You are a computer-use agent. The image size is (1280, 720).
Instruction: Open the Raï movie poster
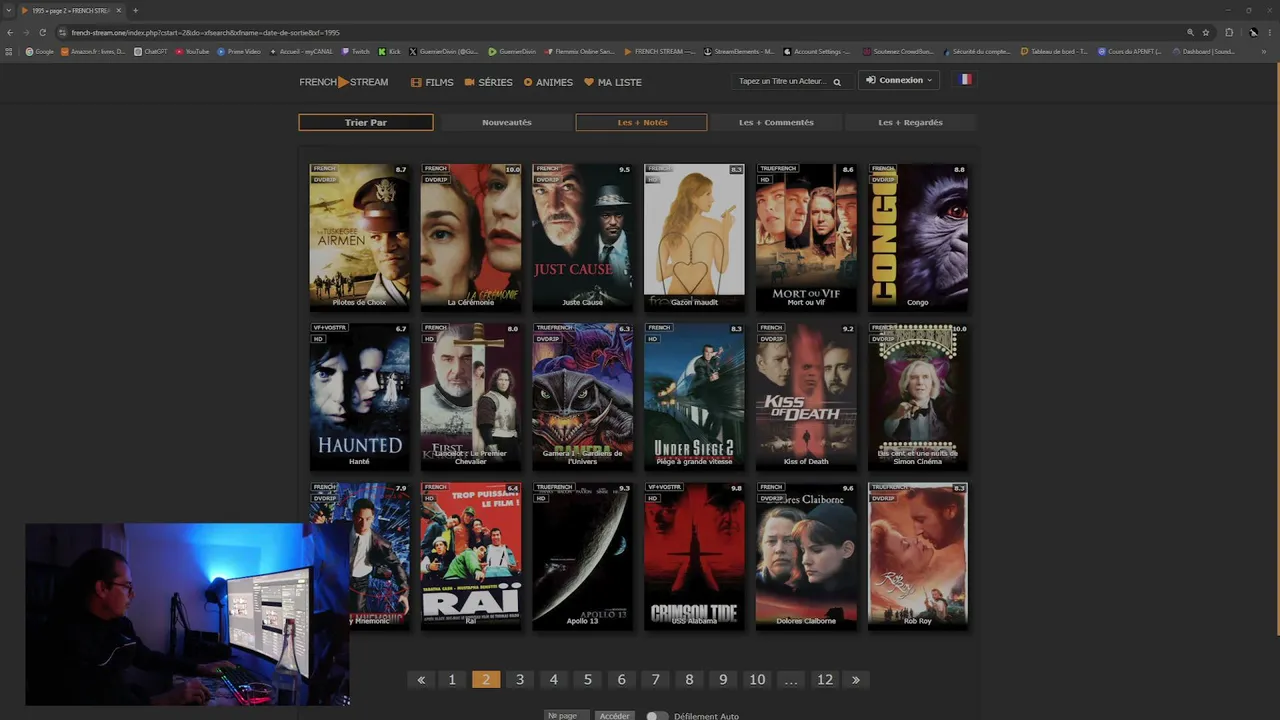[471, 556]
